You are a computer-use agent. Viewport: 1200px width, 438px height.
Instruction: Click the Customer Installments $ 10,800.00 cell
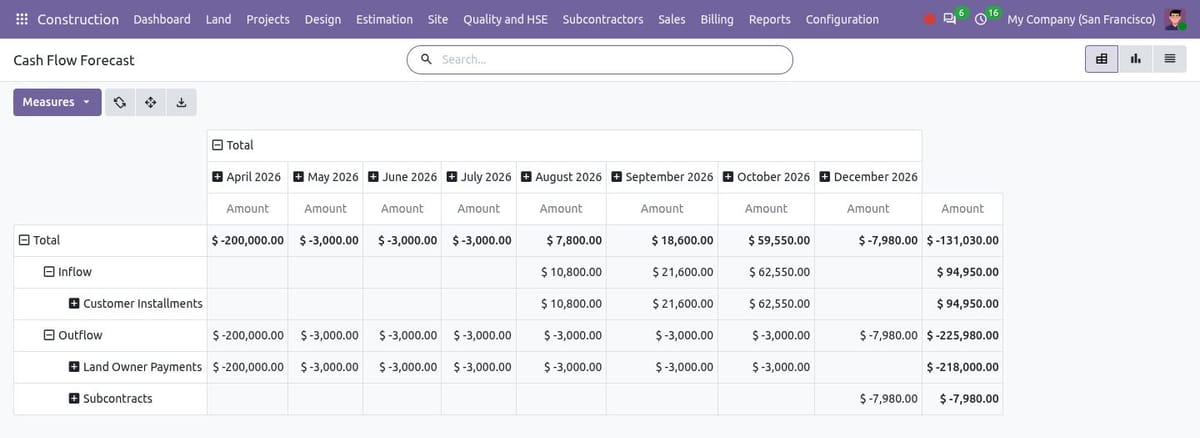click(x=561, y=303)
